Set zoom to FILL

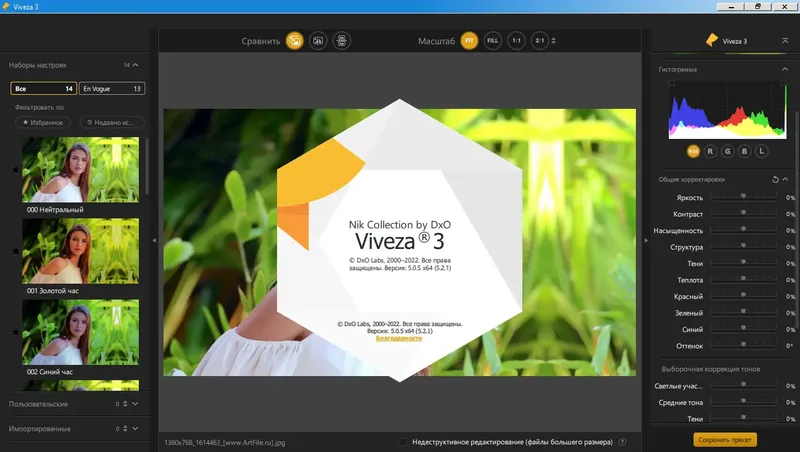[492, 41]
